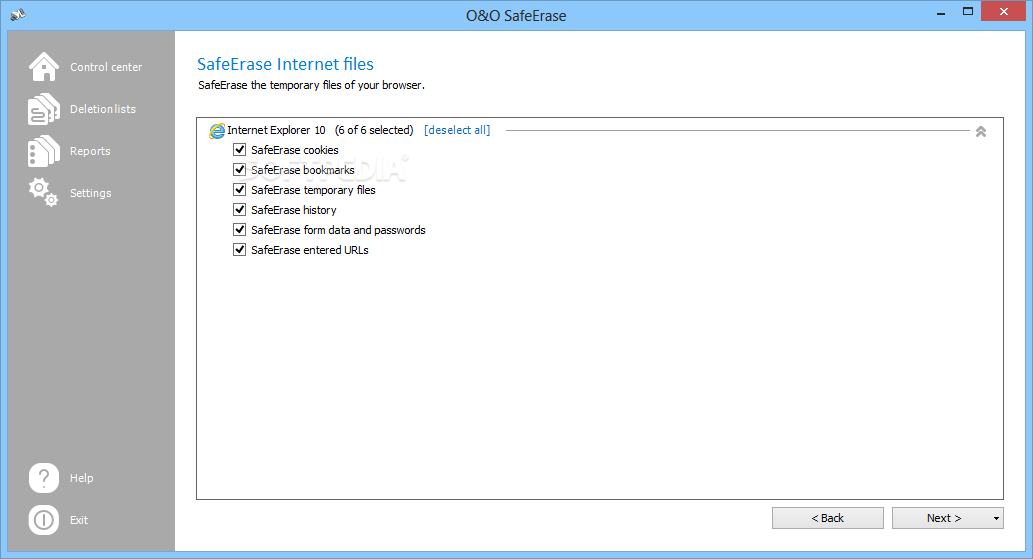Disable SafeErase form data and passwords
Viewport: 1033px width, 559px height.
click(240, 230)
